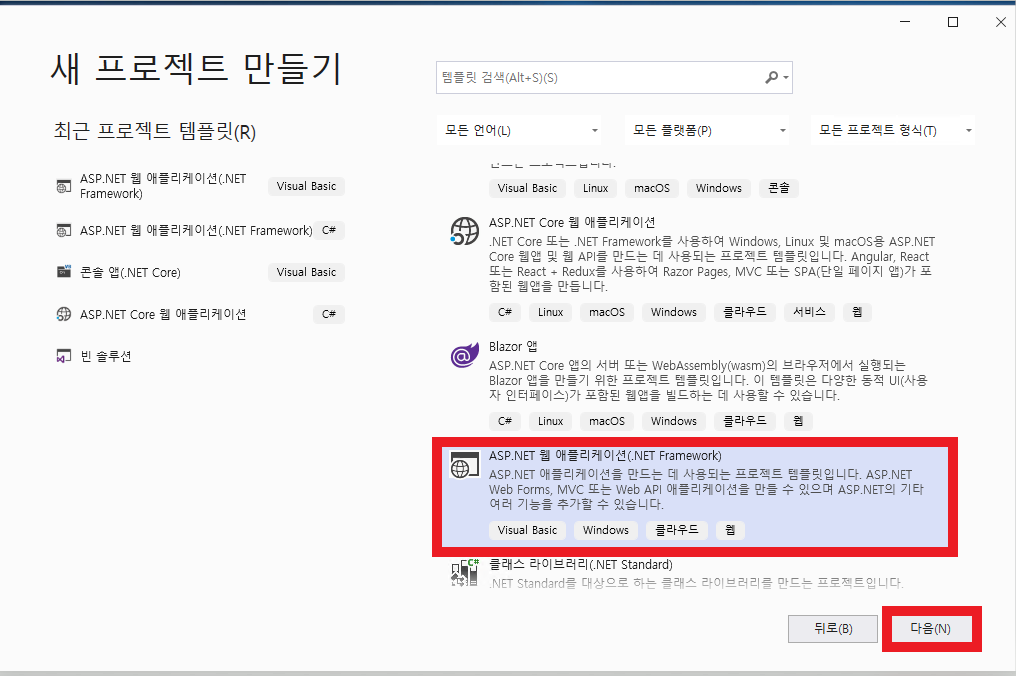The height and width of the screenshot is (676, 1016).
Task: Click icon of recent ASP.NET Visual Basic template
Action: tap(64, 187)
